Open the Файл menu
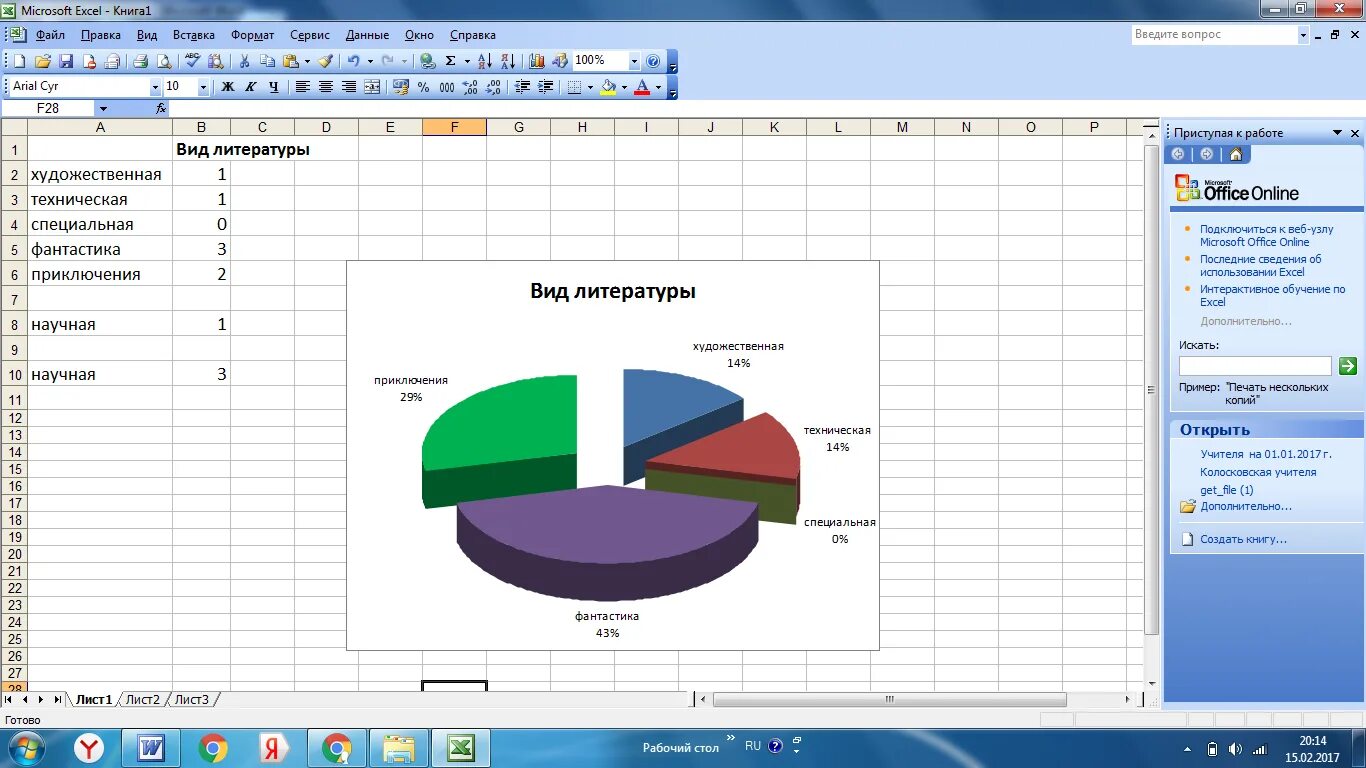This screenshot has width=1366, height=768. tap(50, 35)
